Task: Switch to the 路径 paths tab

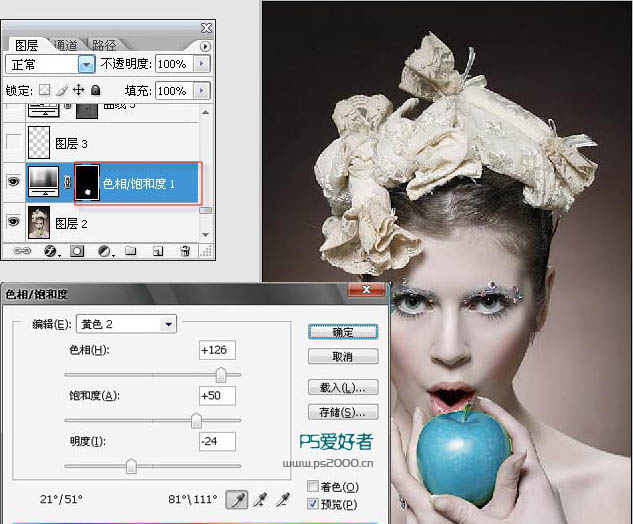Action: click(x=103, y=45)
